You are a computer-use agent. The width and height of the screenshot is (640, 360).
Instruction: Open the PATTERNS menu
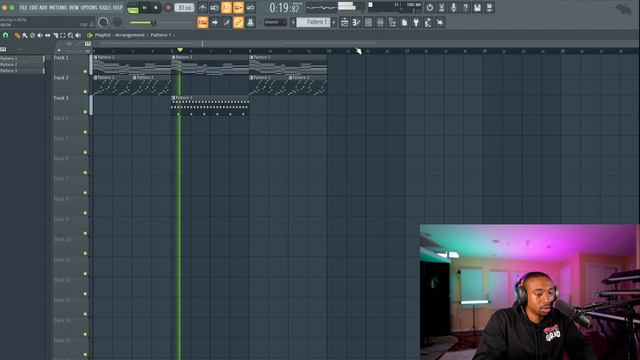click(x=58, y=7)
